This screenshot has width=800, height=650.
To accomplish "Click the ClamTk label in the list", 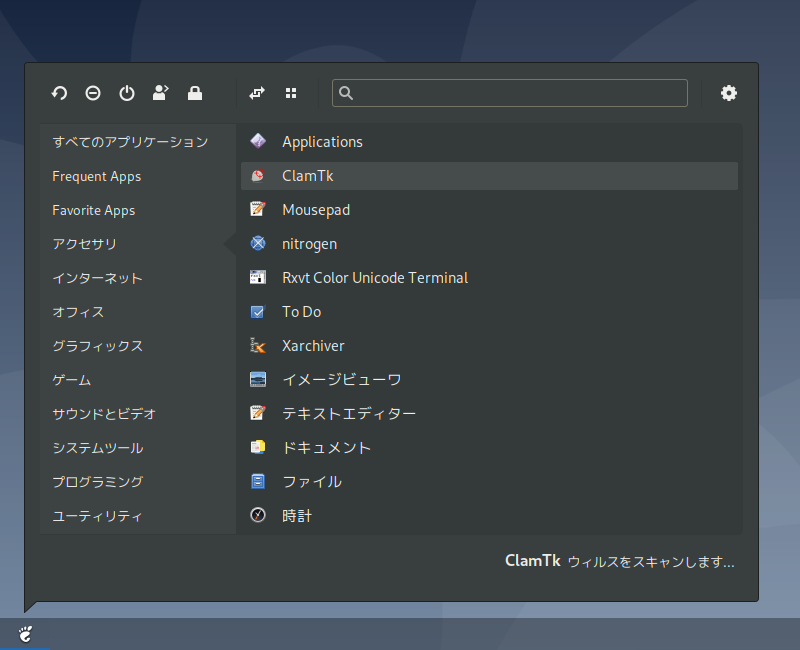I will point(308,176).
